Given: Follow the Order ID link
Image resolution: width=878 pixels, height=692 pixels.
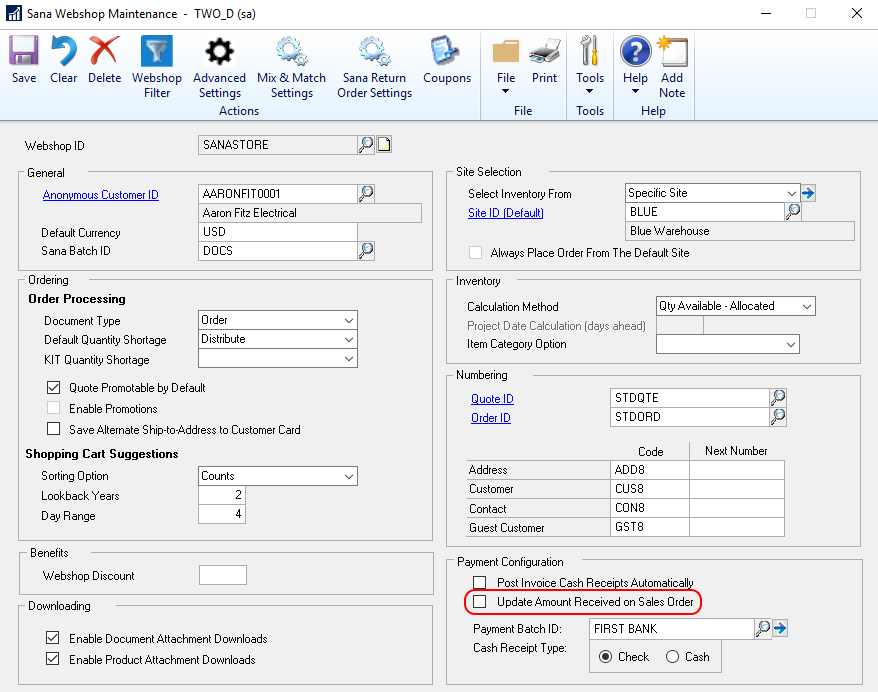Looking at the screenshot, I should [x=491, y=418].
